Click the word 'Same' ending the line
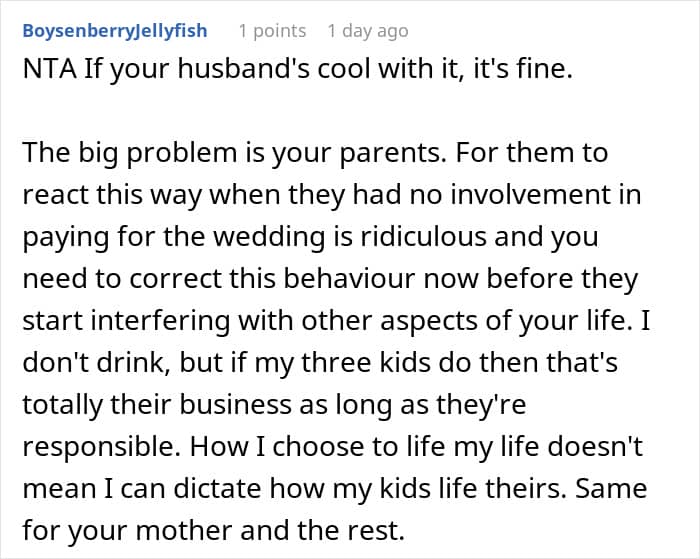The width and height of the screenshot is (700, 559). point(611,488)
